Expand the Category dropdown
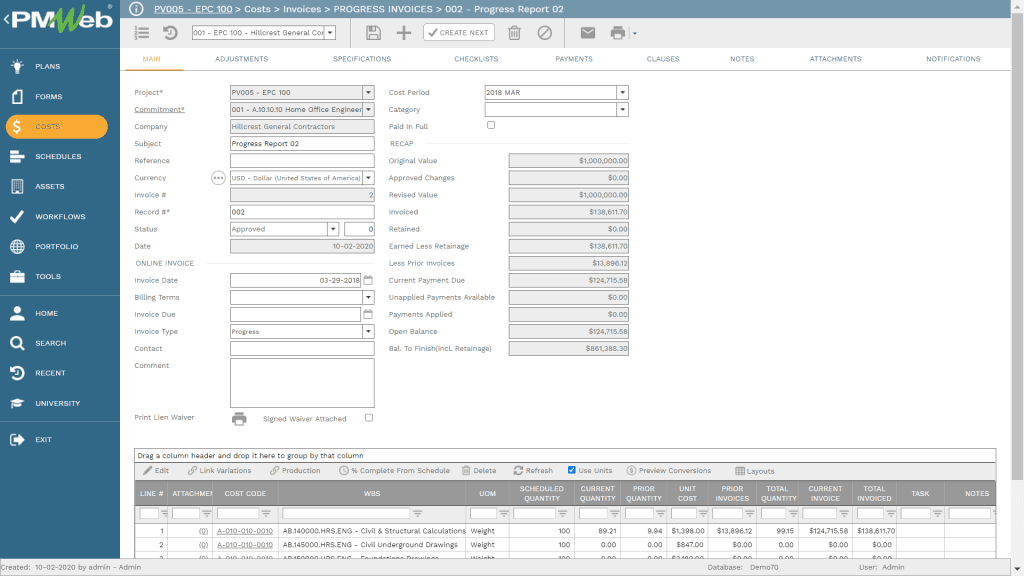The height and width of the screenshot is (576, 1024). pos(622,109)
